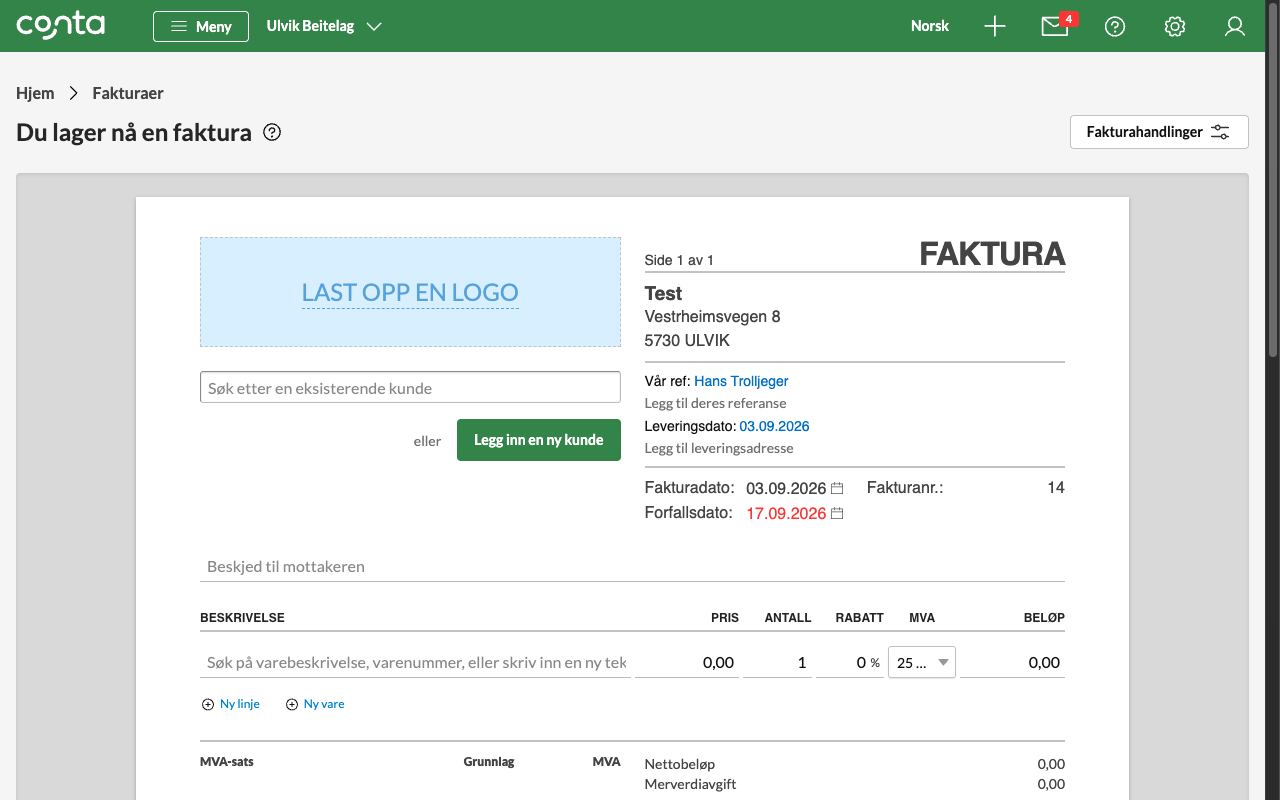
Task: Click the Antall field showing 1
Action: click(x=777, y=662)
